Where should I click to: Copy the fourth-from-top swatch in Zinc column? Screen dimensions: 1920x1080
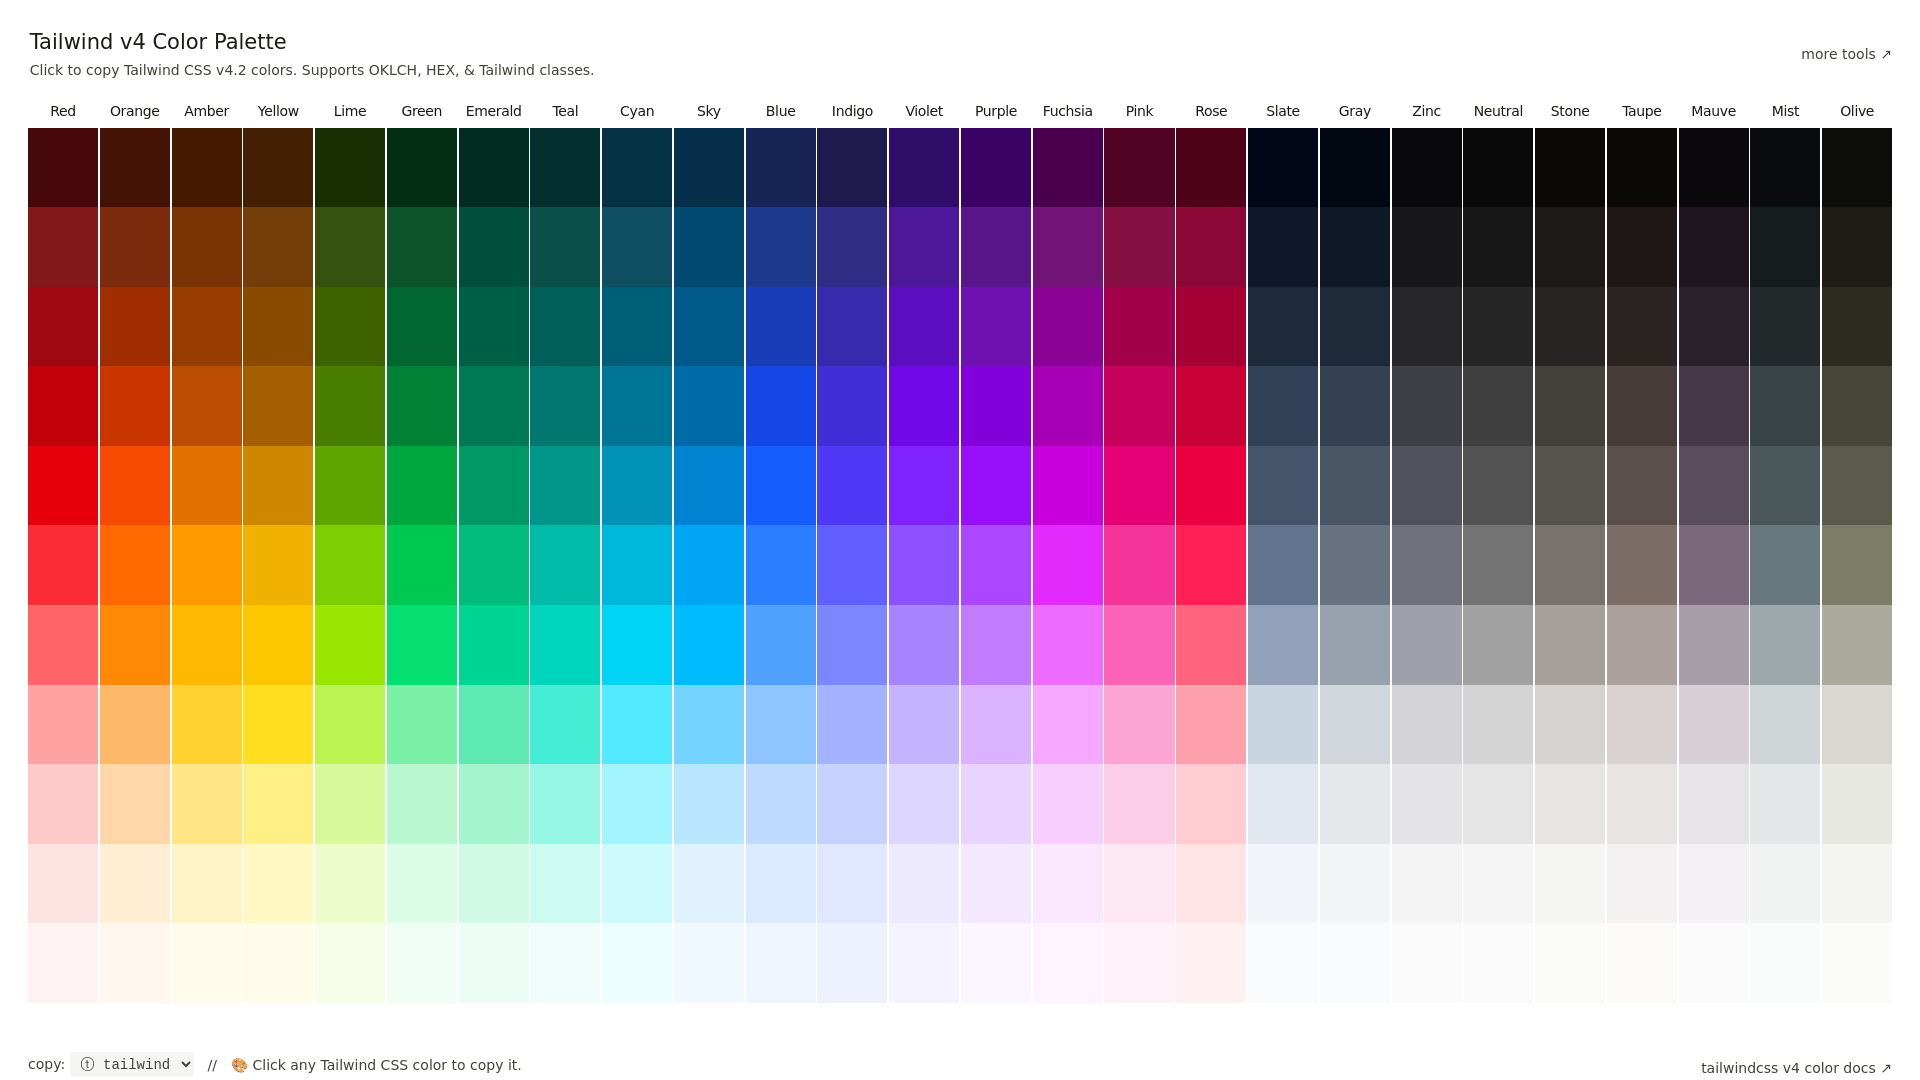1427,406
